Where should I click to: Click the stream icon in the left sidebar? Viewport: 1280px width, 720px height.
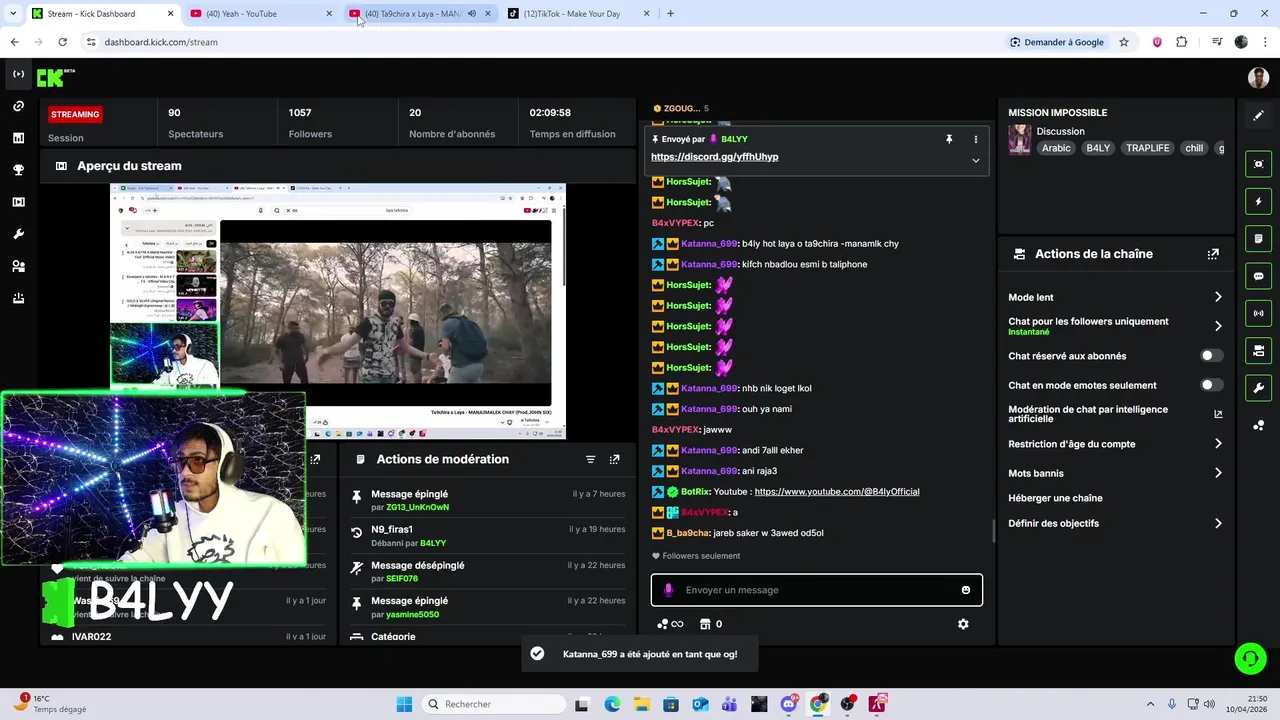tap(18, 74)
